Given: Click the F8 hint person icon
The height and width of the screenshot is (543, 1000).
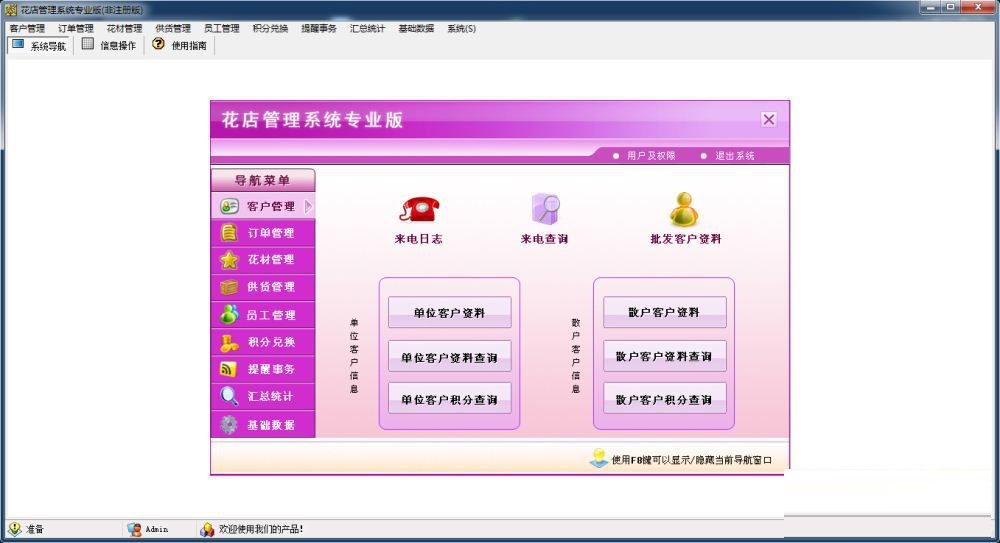Looking at the screenshot, I should click(x=599, y=458).
